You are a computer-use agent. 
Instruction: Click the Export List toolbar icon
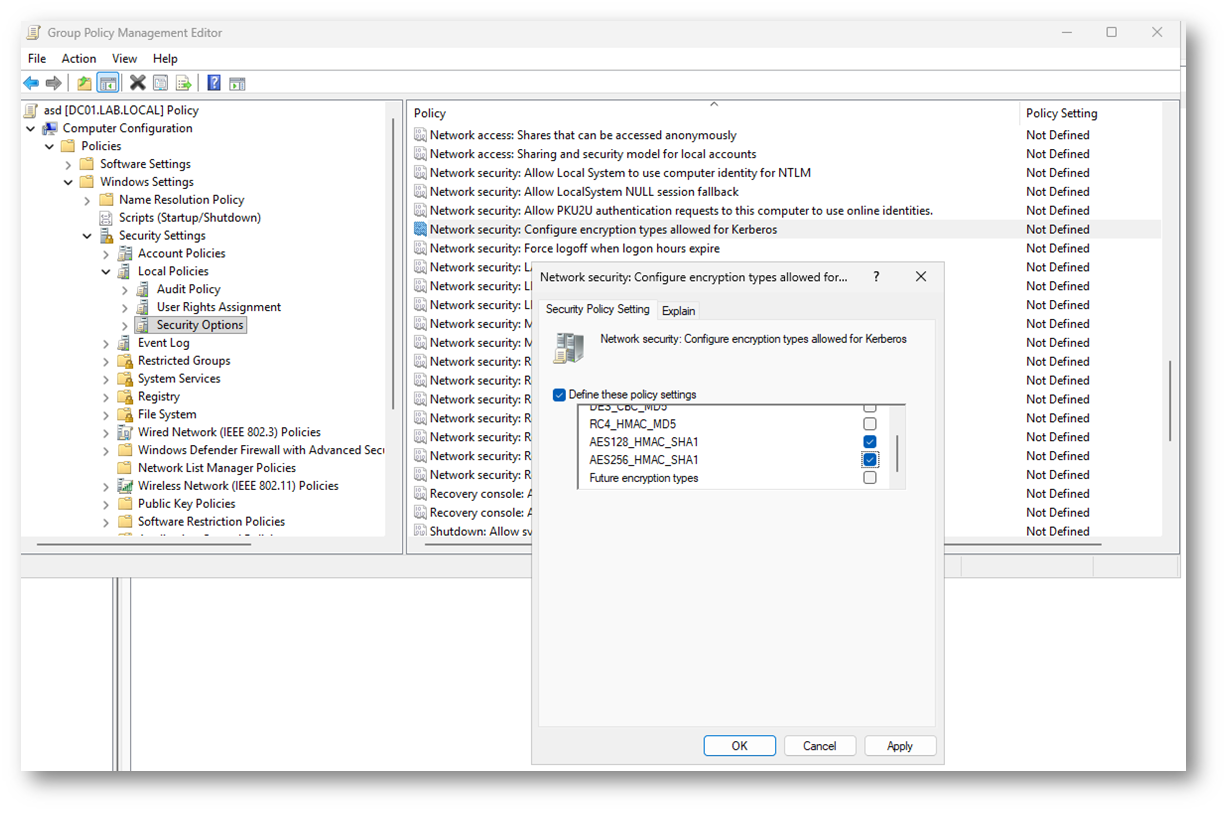pos(184,83)
